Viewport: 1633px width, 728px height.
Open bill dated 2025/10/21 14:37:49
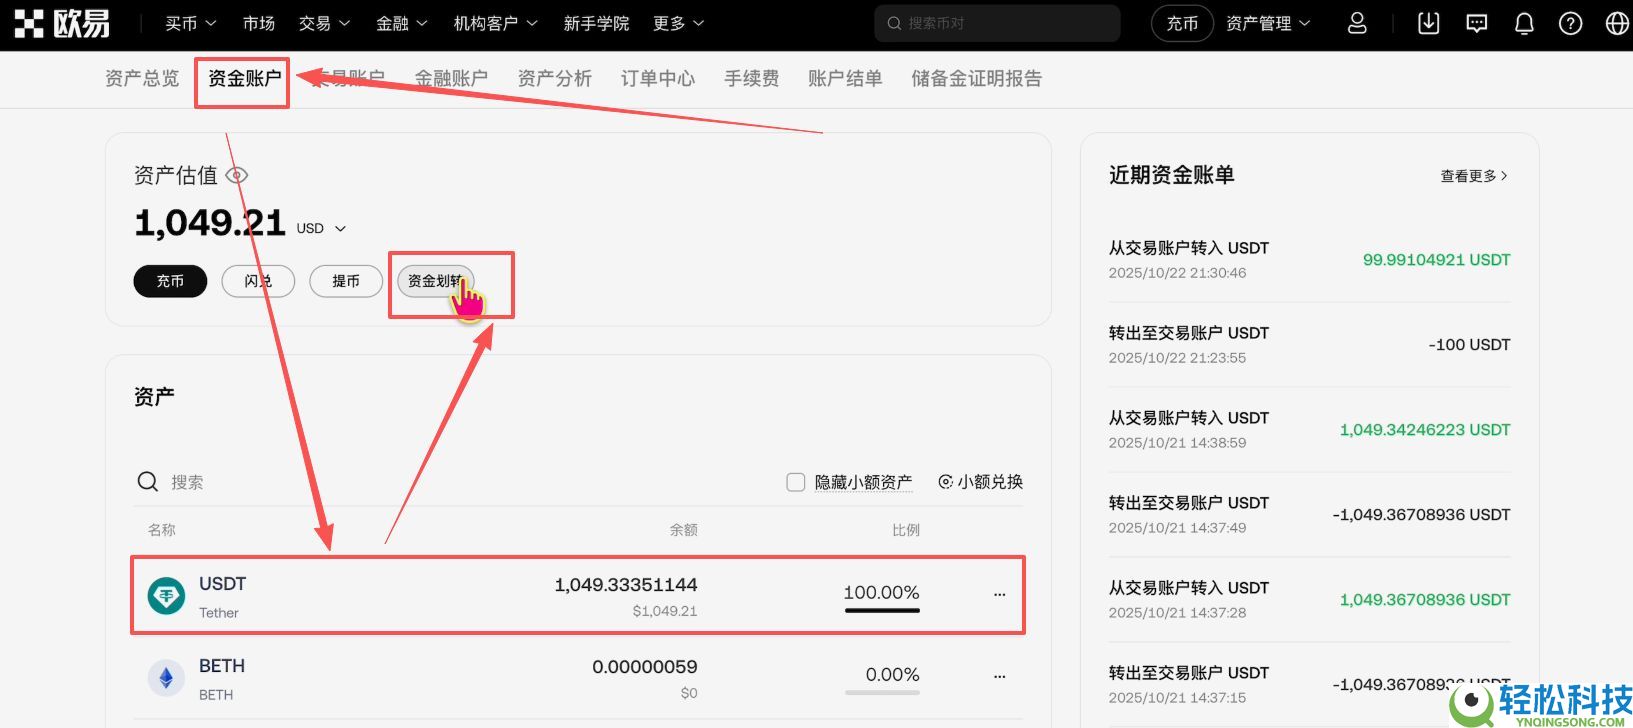pyautogui.click(x=1309, y=515)
